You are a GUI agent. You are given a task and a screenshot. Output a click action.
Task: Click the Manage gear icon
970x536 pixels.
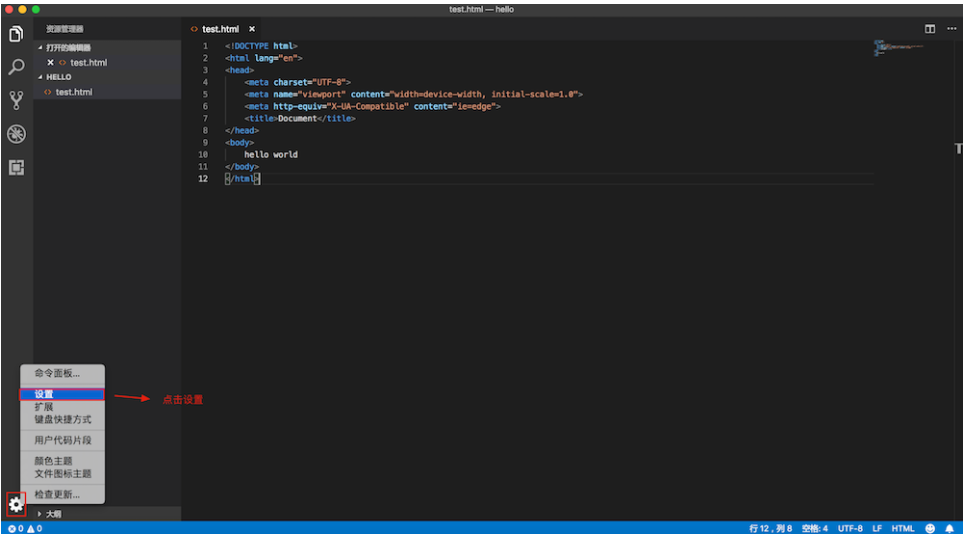16,504
